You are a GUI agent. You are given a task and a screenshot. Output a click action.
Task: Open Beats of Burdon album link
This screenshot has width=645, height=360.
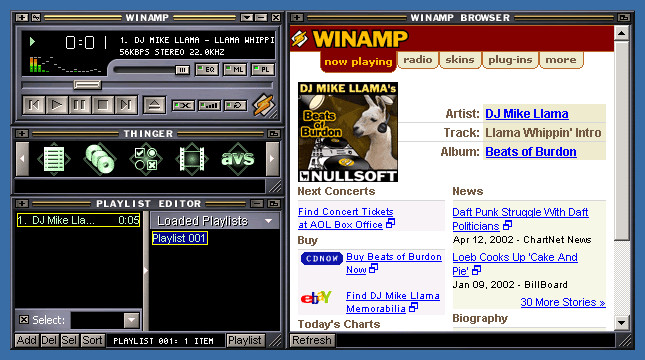pyautogui.click(x=531, y=152)
